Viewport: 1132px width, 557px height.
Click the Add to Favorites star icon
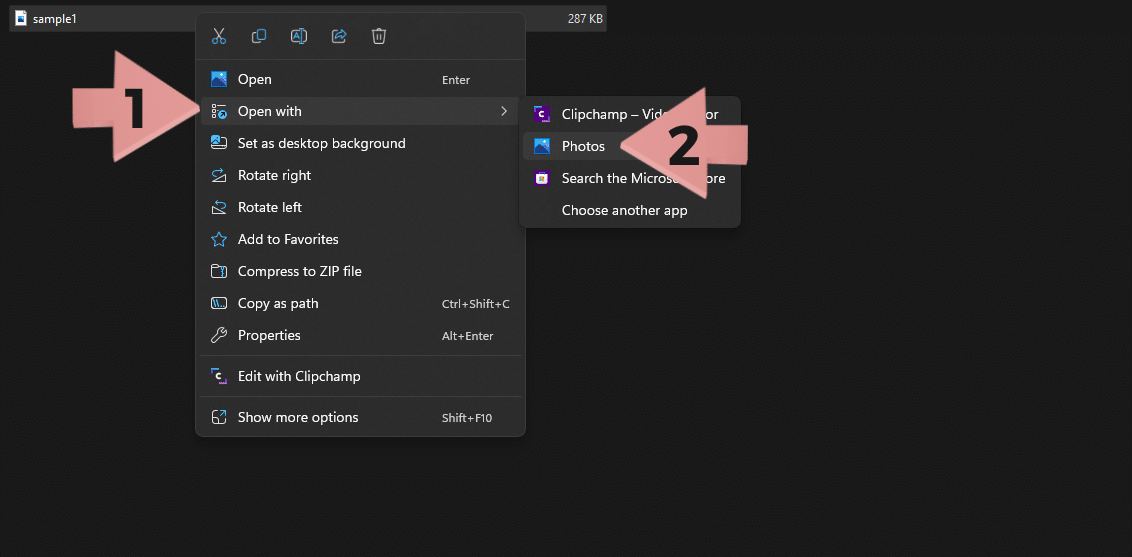219,239
